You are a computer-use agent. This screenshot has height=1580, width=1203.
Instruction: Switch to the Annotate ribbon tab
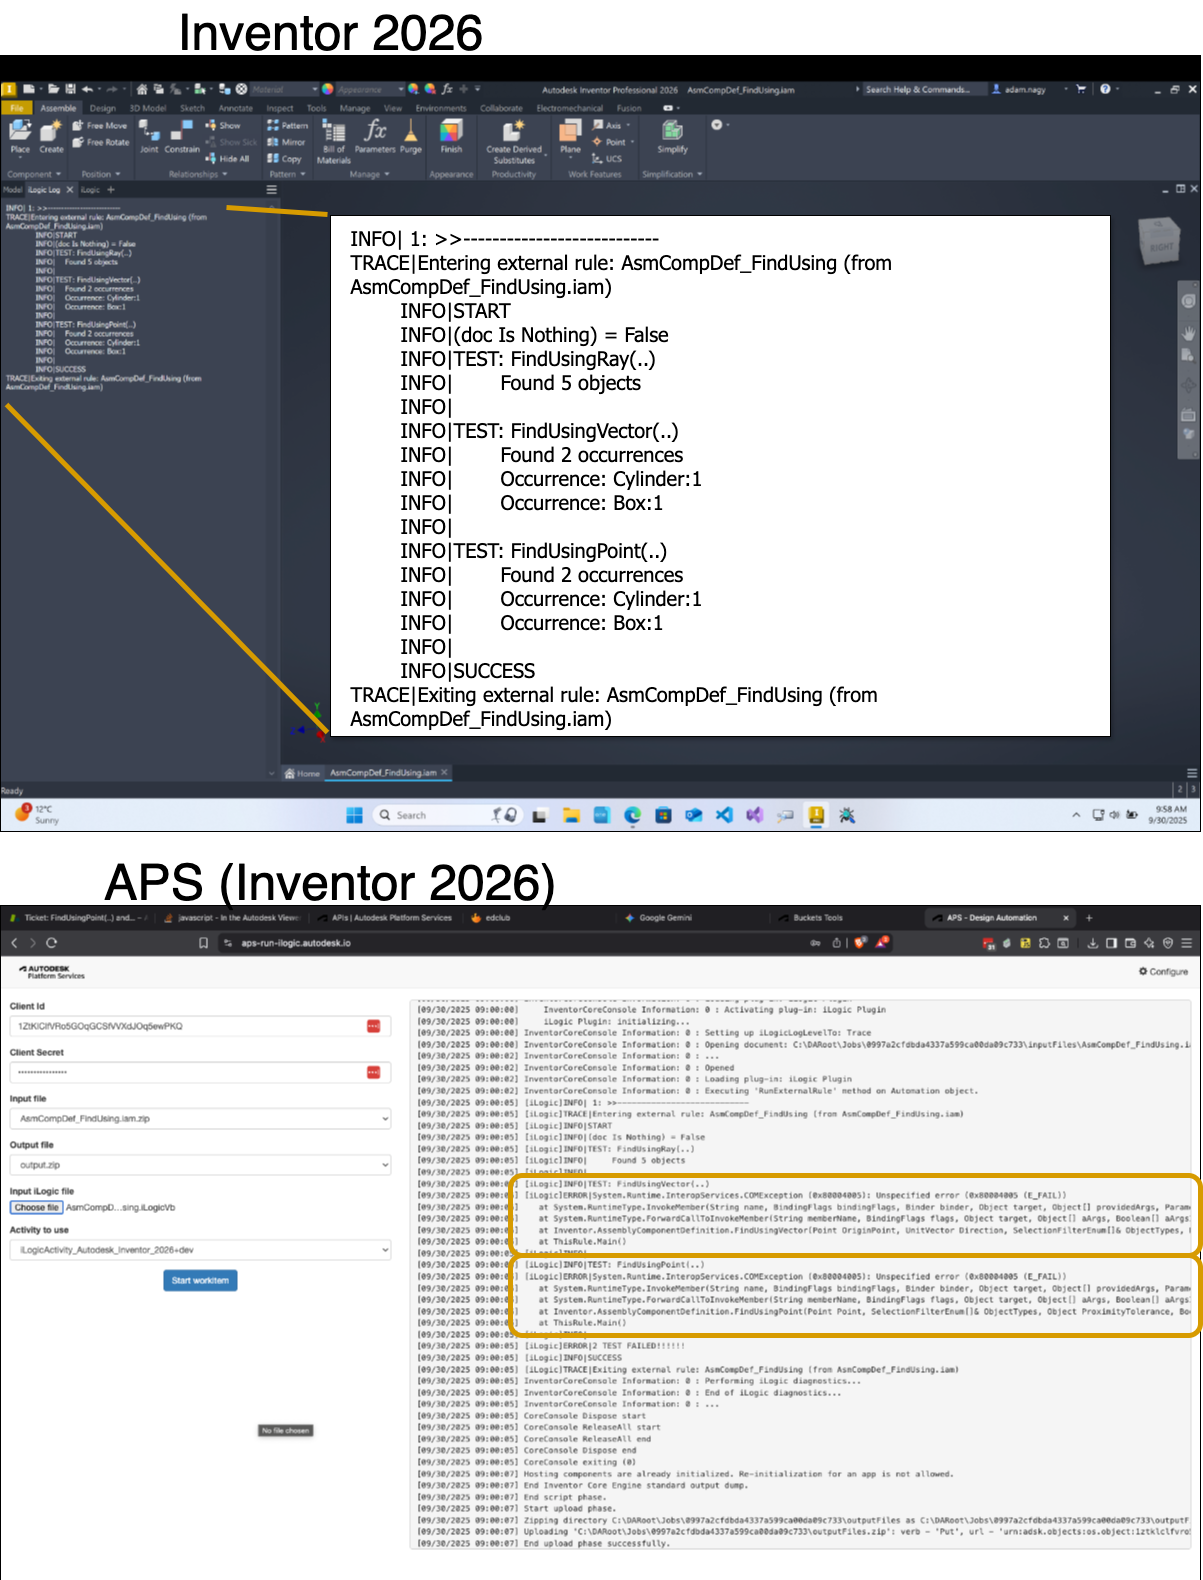pos(236,108)
